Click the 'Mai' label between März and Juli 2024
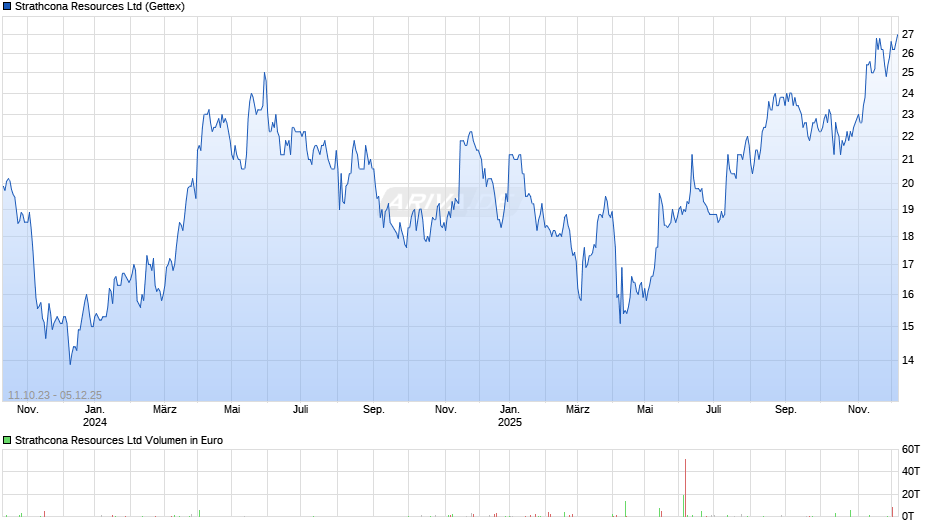This screenshot has height=526, width=940. 232,409
